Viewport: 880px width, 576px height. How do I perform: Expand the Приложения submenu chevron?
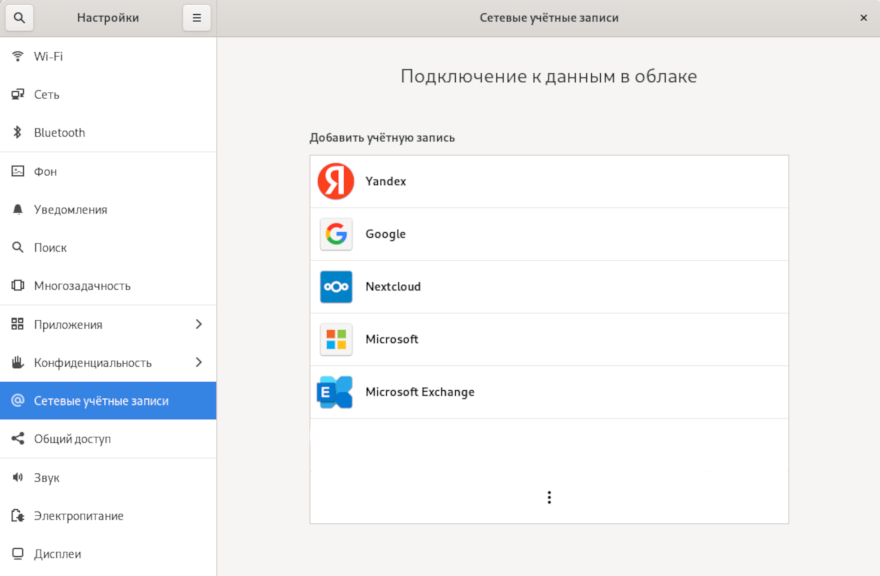(x=198, y=325)
